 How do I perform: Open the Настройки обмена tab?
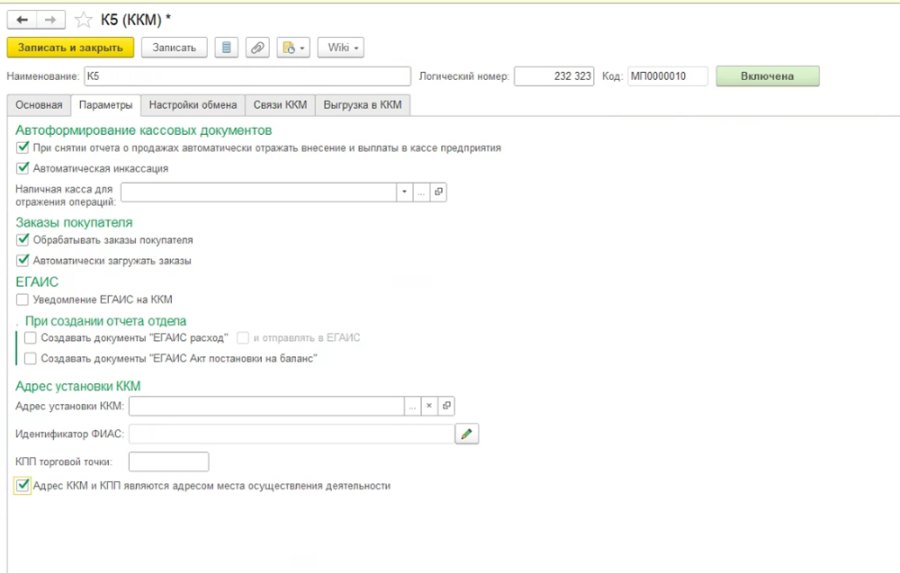pos(193,105)
